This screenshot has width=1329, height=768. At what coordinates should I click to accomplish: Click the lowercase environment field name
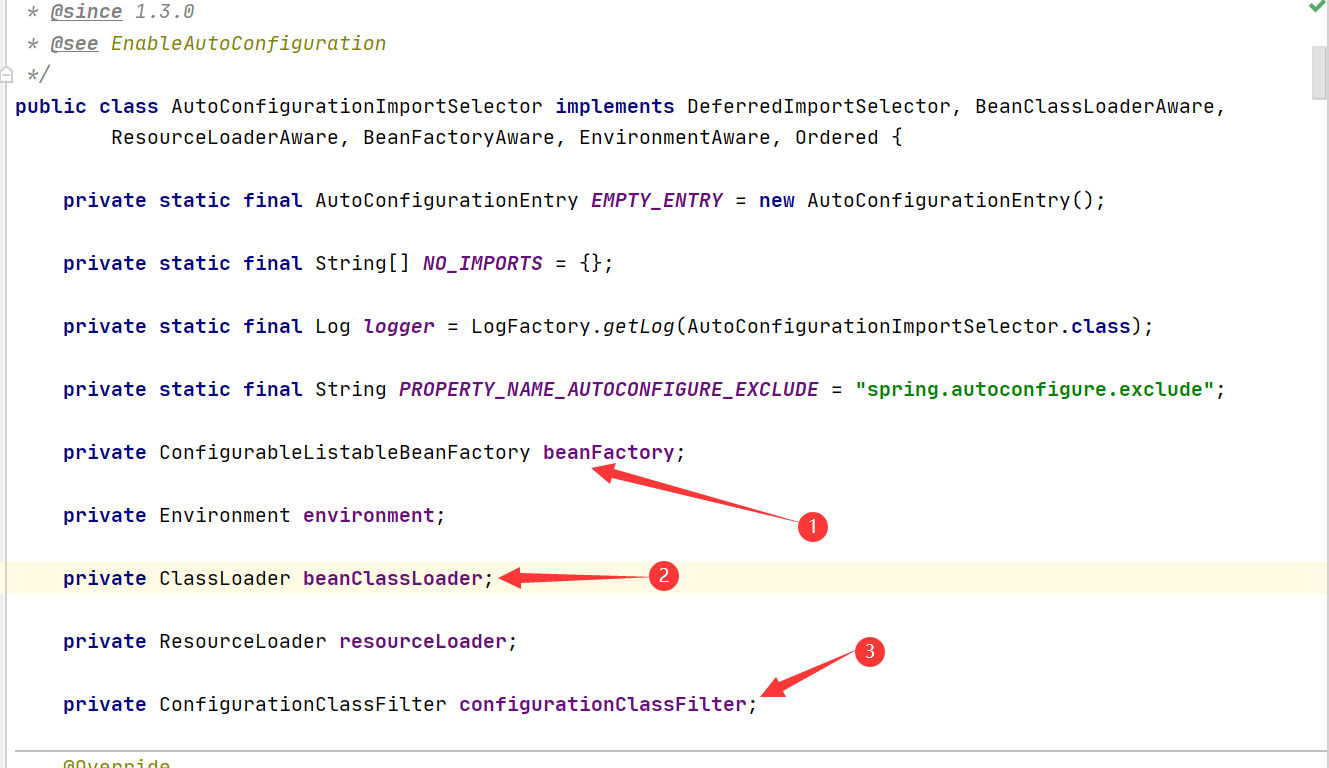point(369,516)
